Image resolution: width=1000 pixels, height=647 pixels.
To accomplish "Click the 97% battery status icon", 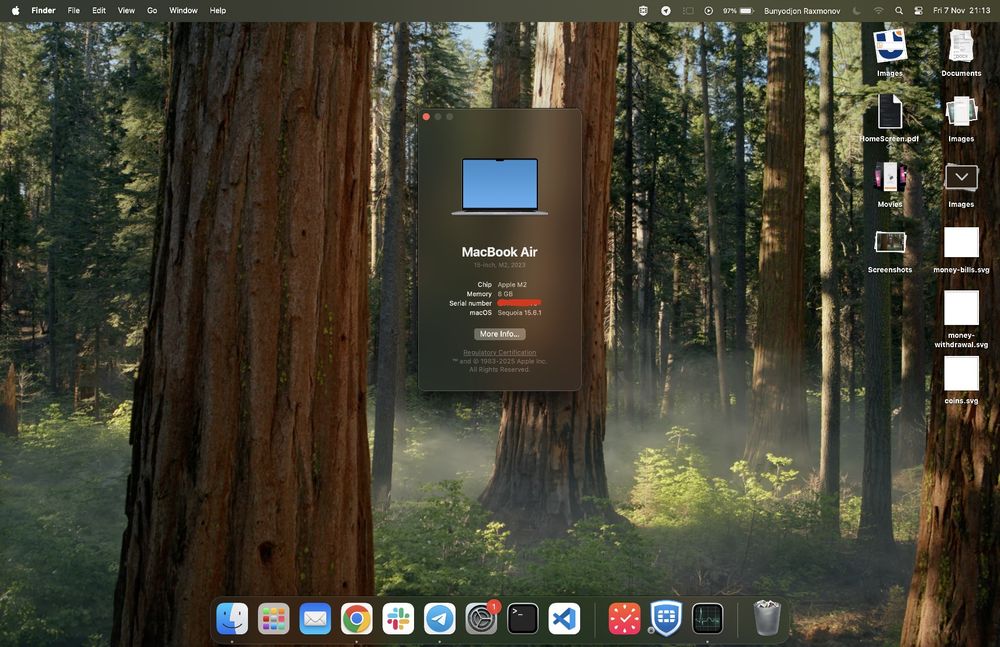I will click(739, 11).
